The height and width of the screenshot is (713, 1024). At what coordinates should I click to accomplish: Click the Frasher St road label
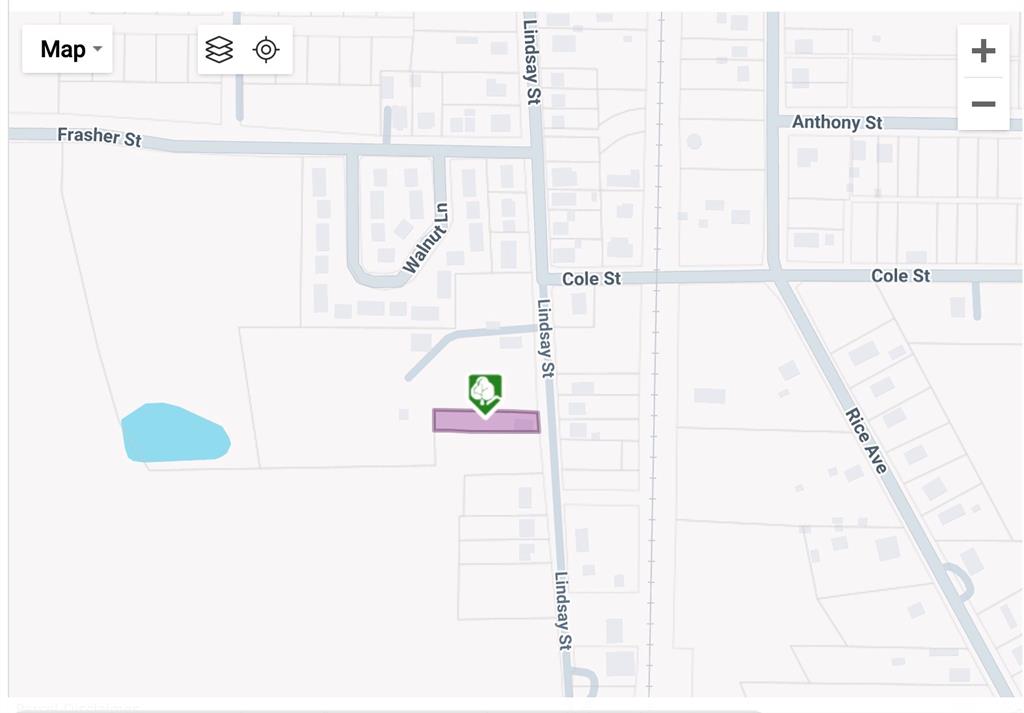99,136
